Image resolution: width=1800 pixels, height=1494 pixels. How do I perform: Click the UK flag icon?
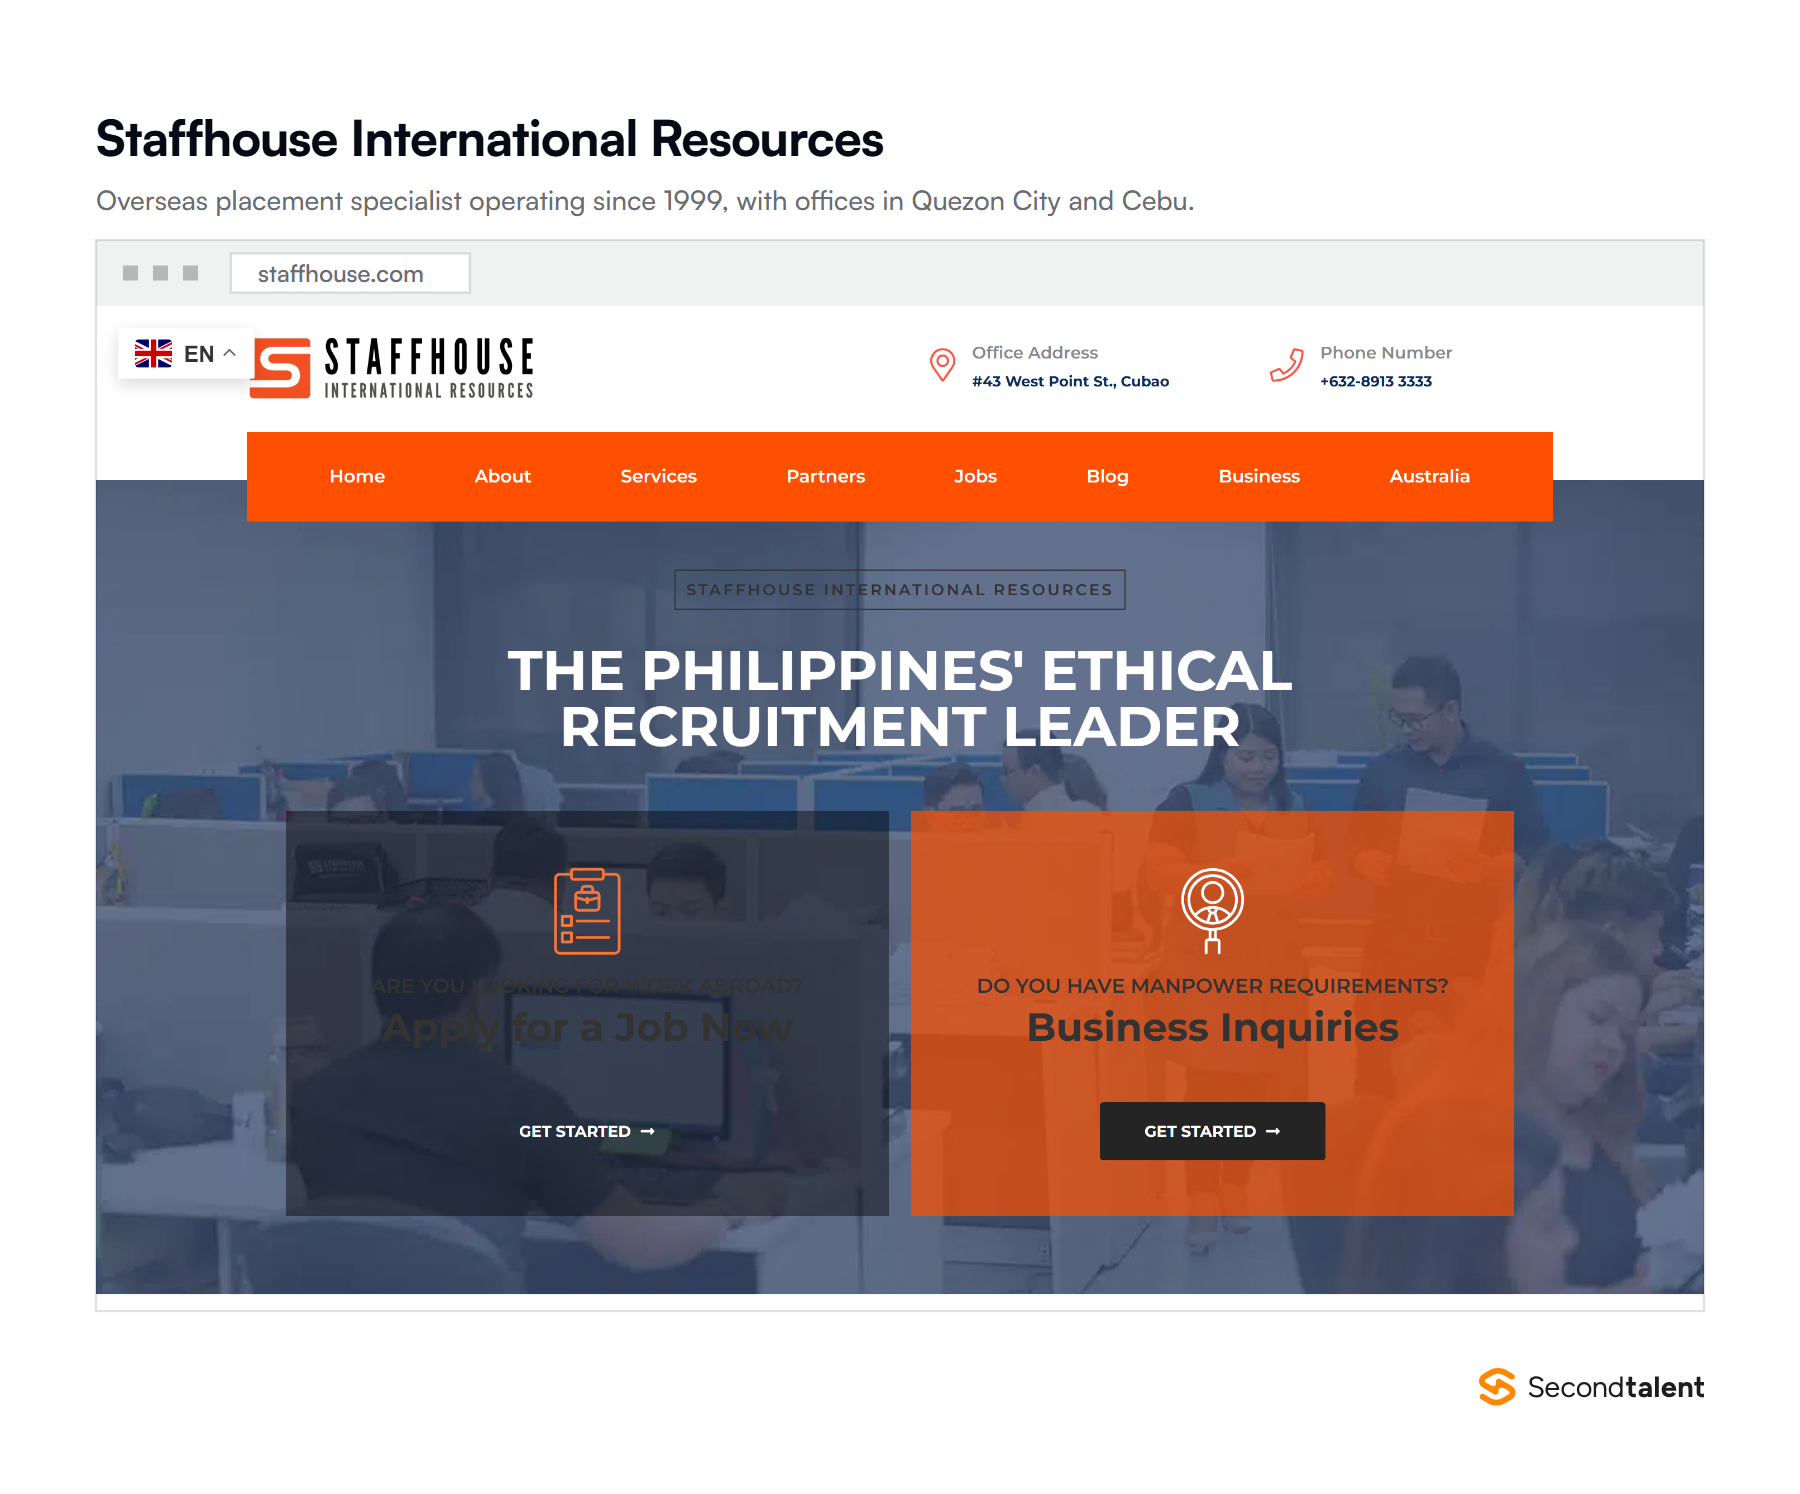[153, 353]
